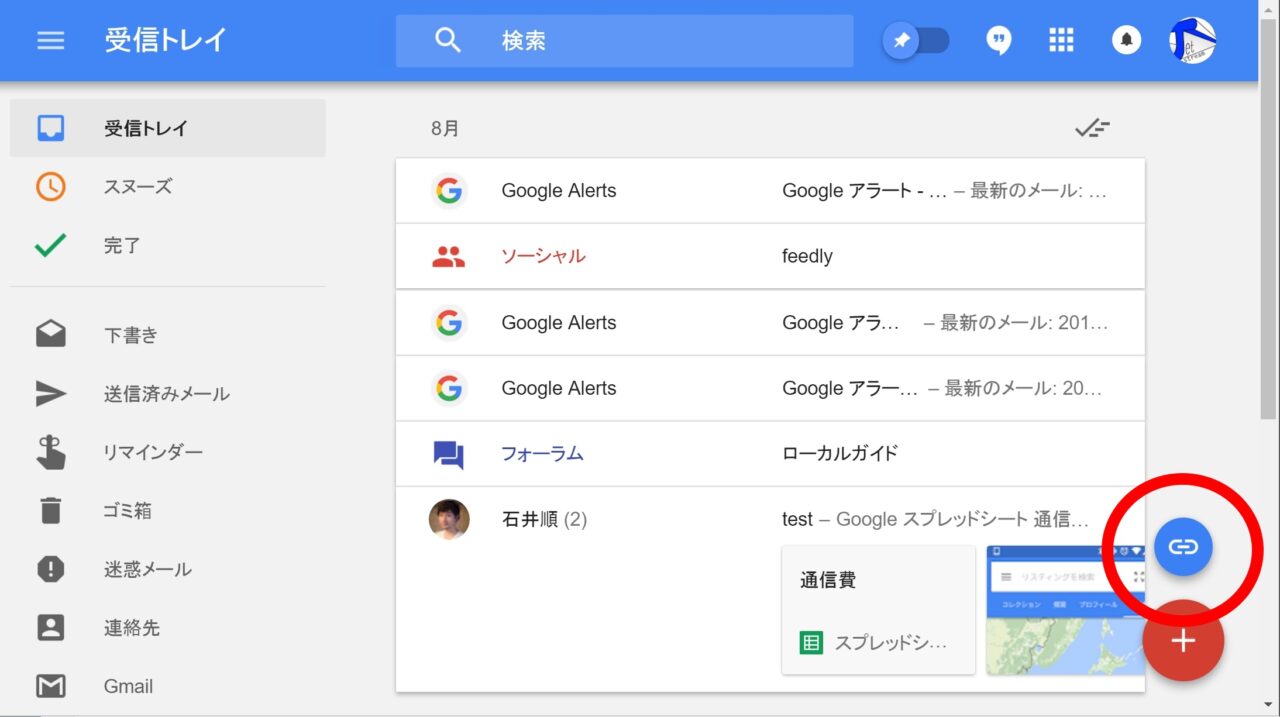
Task: Click the account profile avatar
Action: 1192,41
